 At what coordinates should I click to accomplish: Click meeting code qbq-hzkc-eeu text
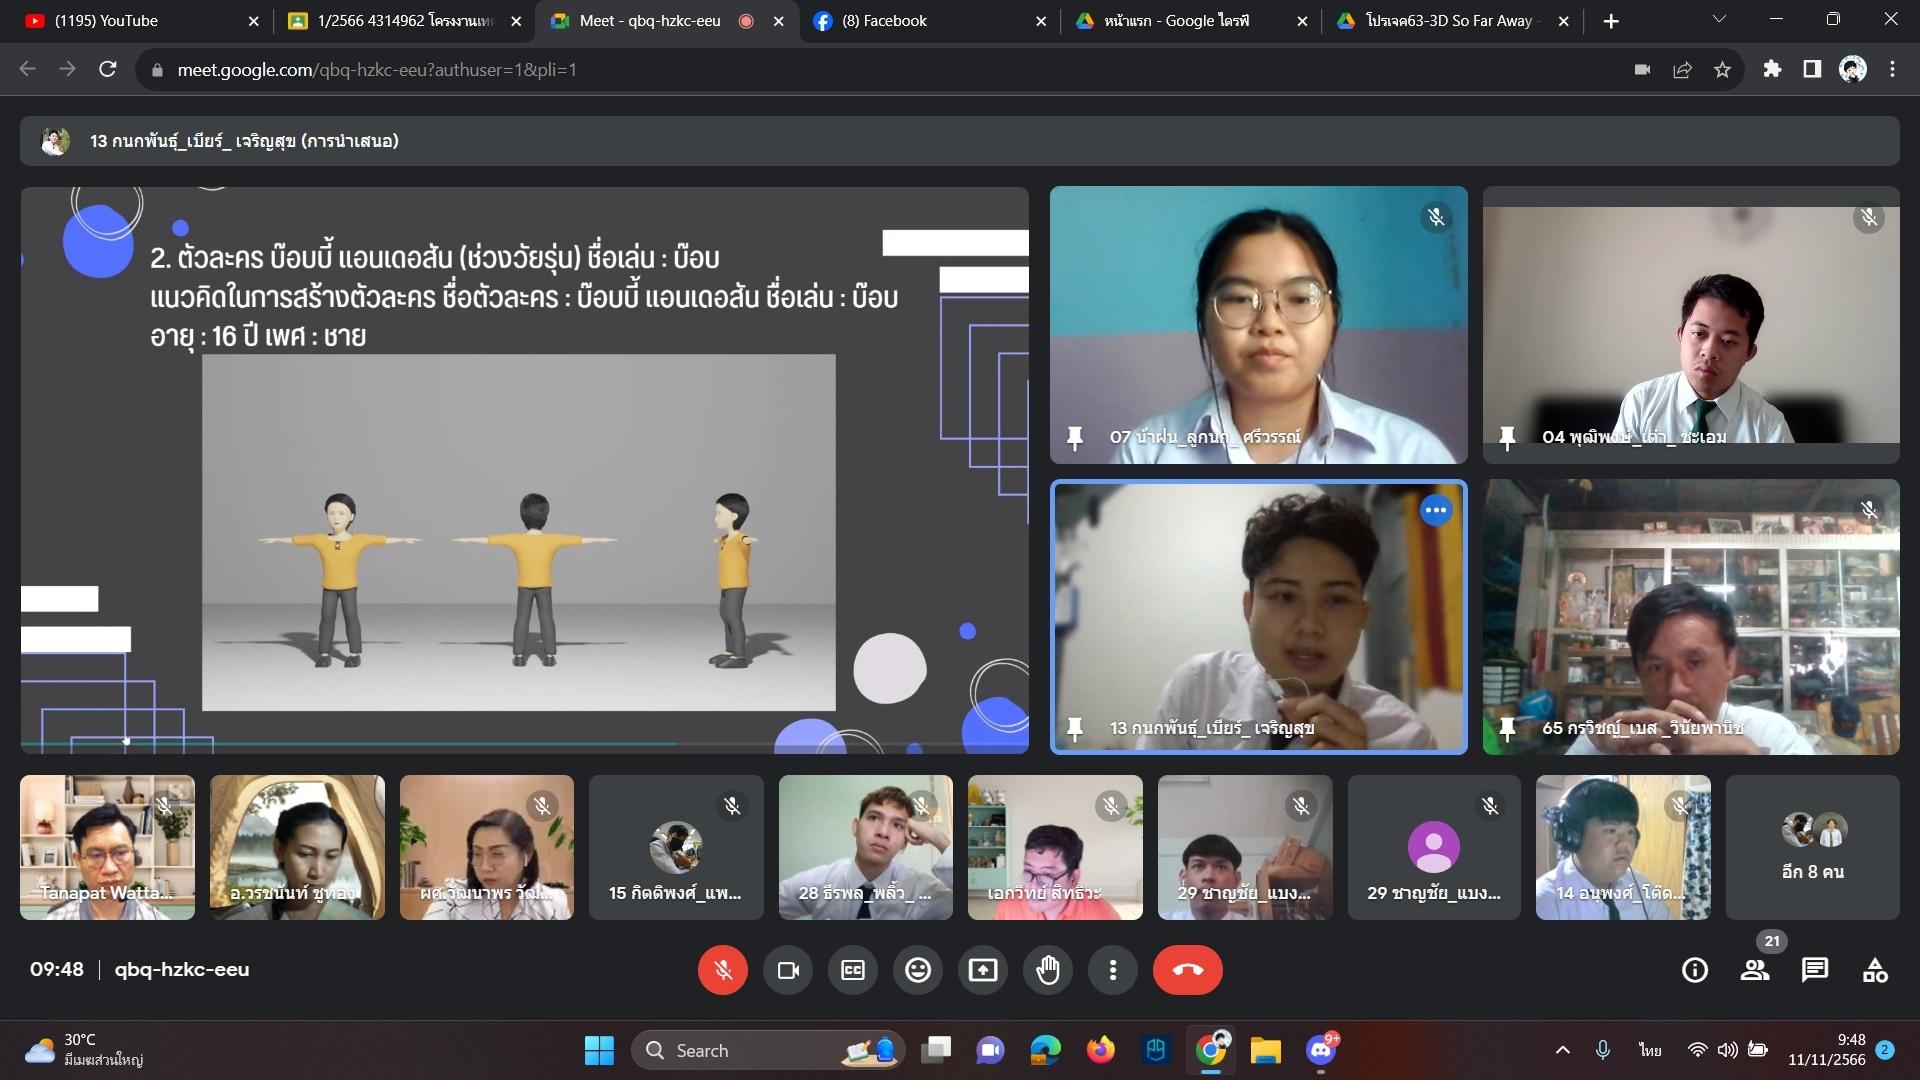(x=182, y=969)
